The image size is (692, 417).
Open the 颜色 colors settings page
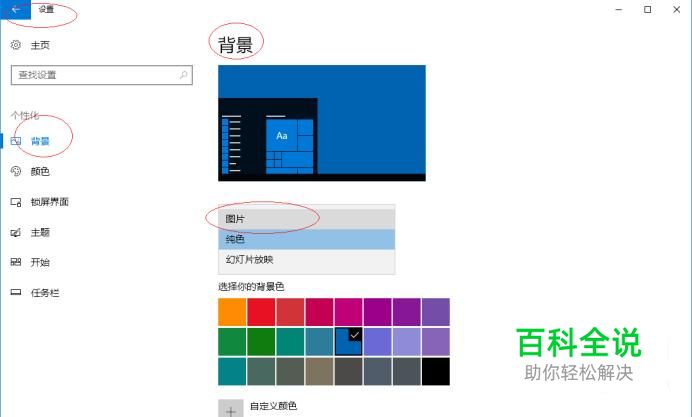pyautogui.click(x=30, y=171)
